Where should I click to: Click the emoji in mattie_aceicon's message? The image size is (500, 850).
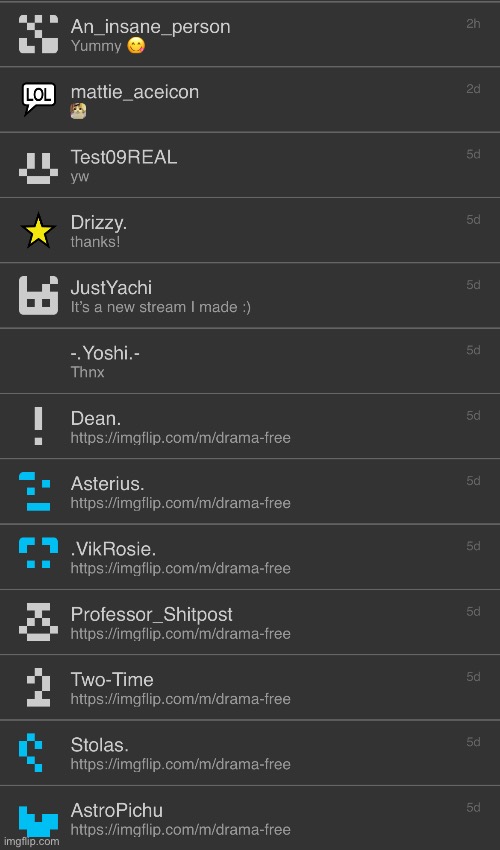tap(78, 111)
